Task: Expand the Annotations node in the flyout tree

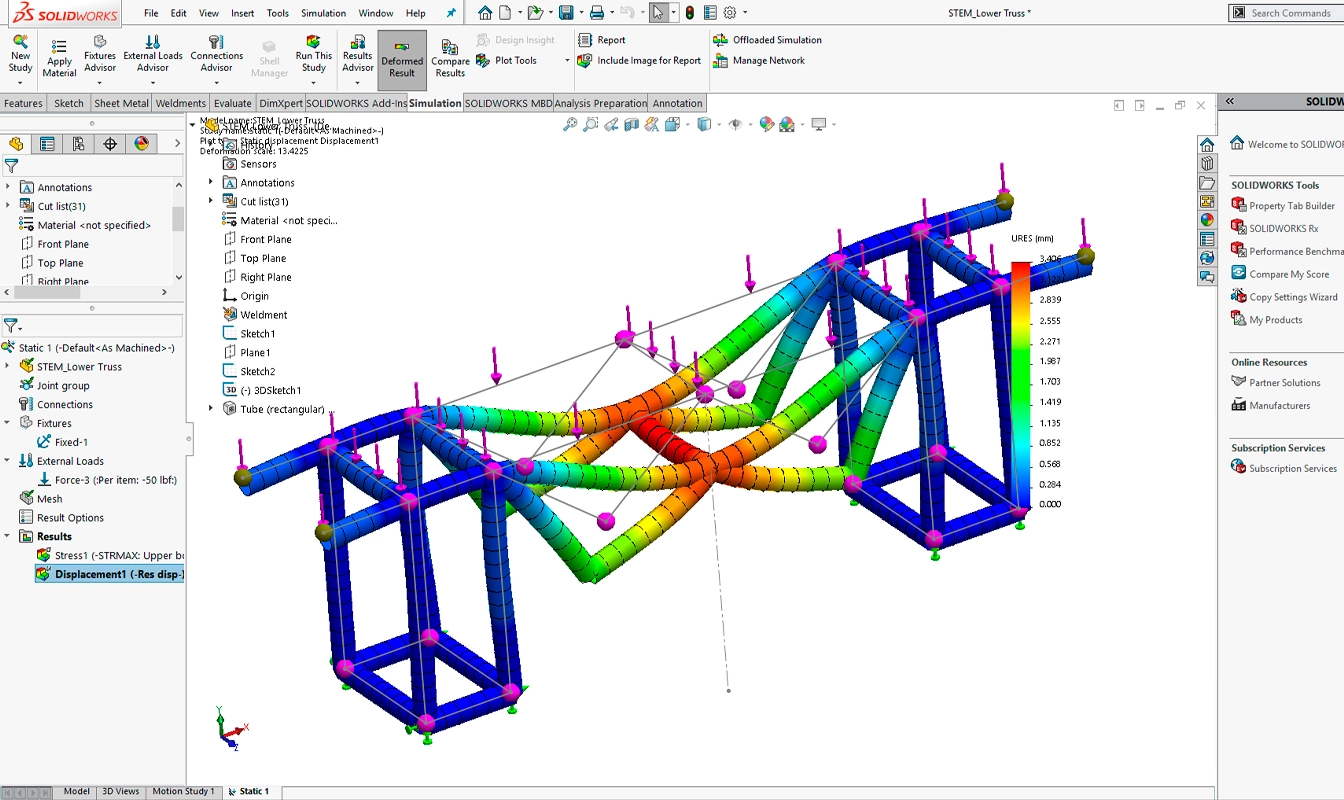Action: [x=211, y=183]
